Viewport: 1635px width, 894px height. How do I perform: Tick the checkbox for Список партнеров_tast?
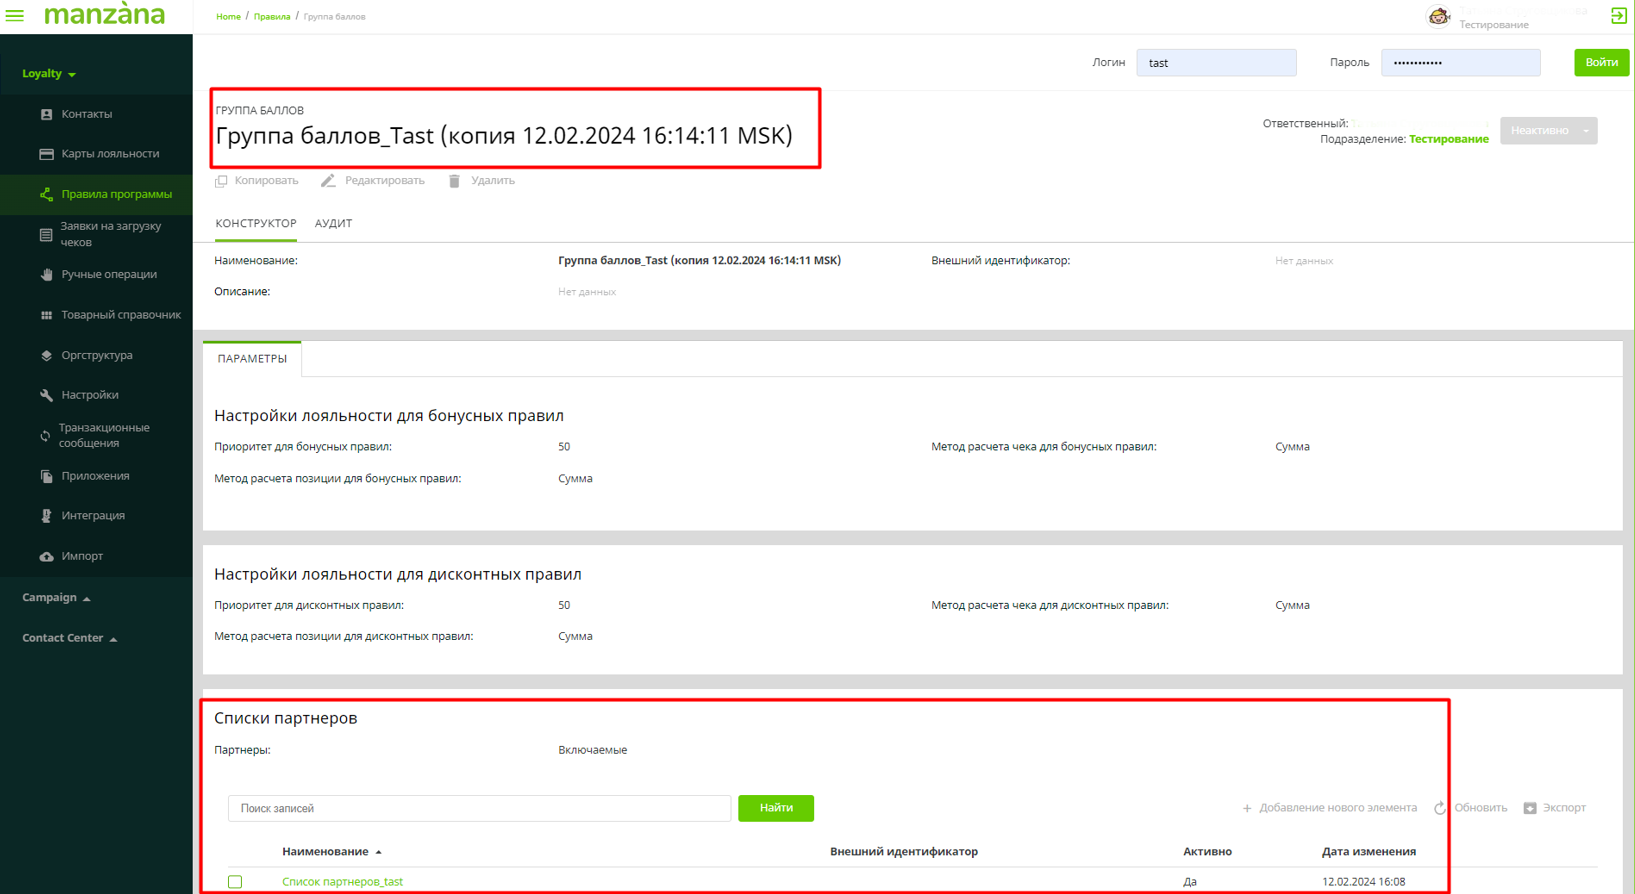point(235,882)
